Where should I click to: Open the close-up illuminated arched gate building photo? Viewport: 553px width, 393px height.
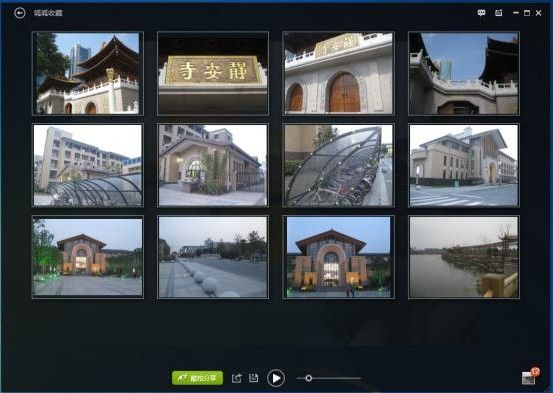pyautogui.click(x=339, y=257)
